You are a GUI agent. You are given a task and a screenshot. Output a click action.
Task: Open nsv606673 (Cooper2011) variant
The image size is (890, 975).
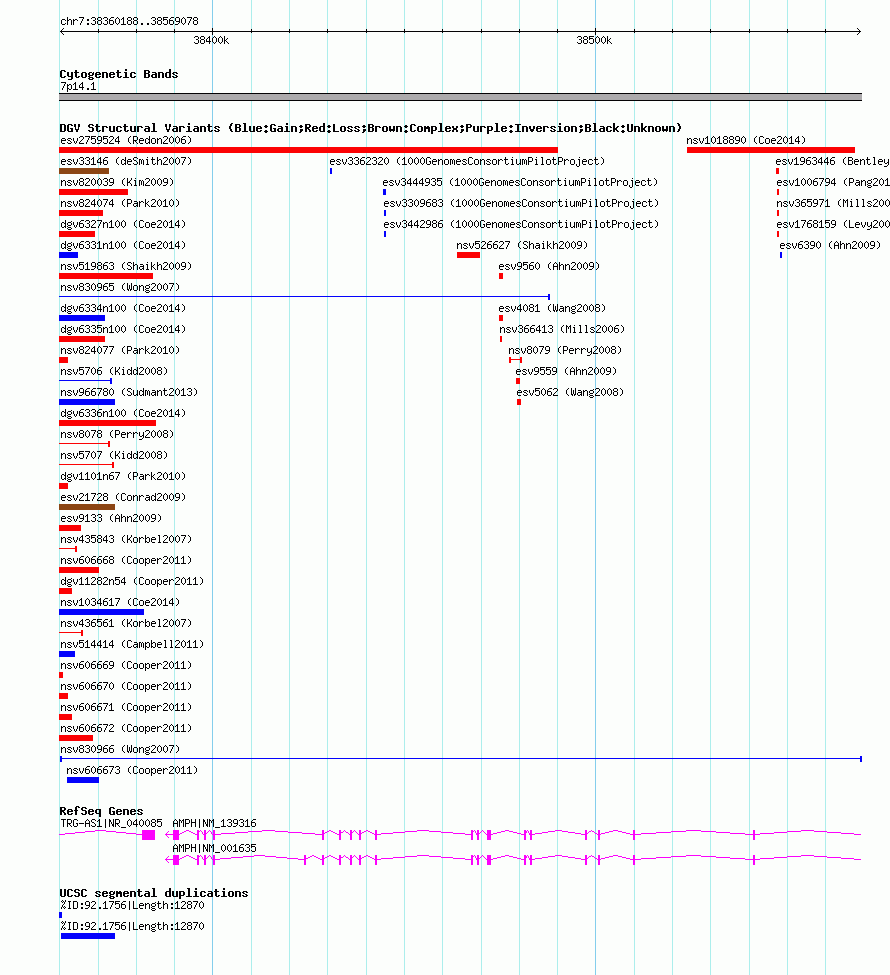click(x=132, y=771)
